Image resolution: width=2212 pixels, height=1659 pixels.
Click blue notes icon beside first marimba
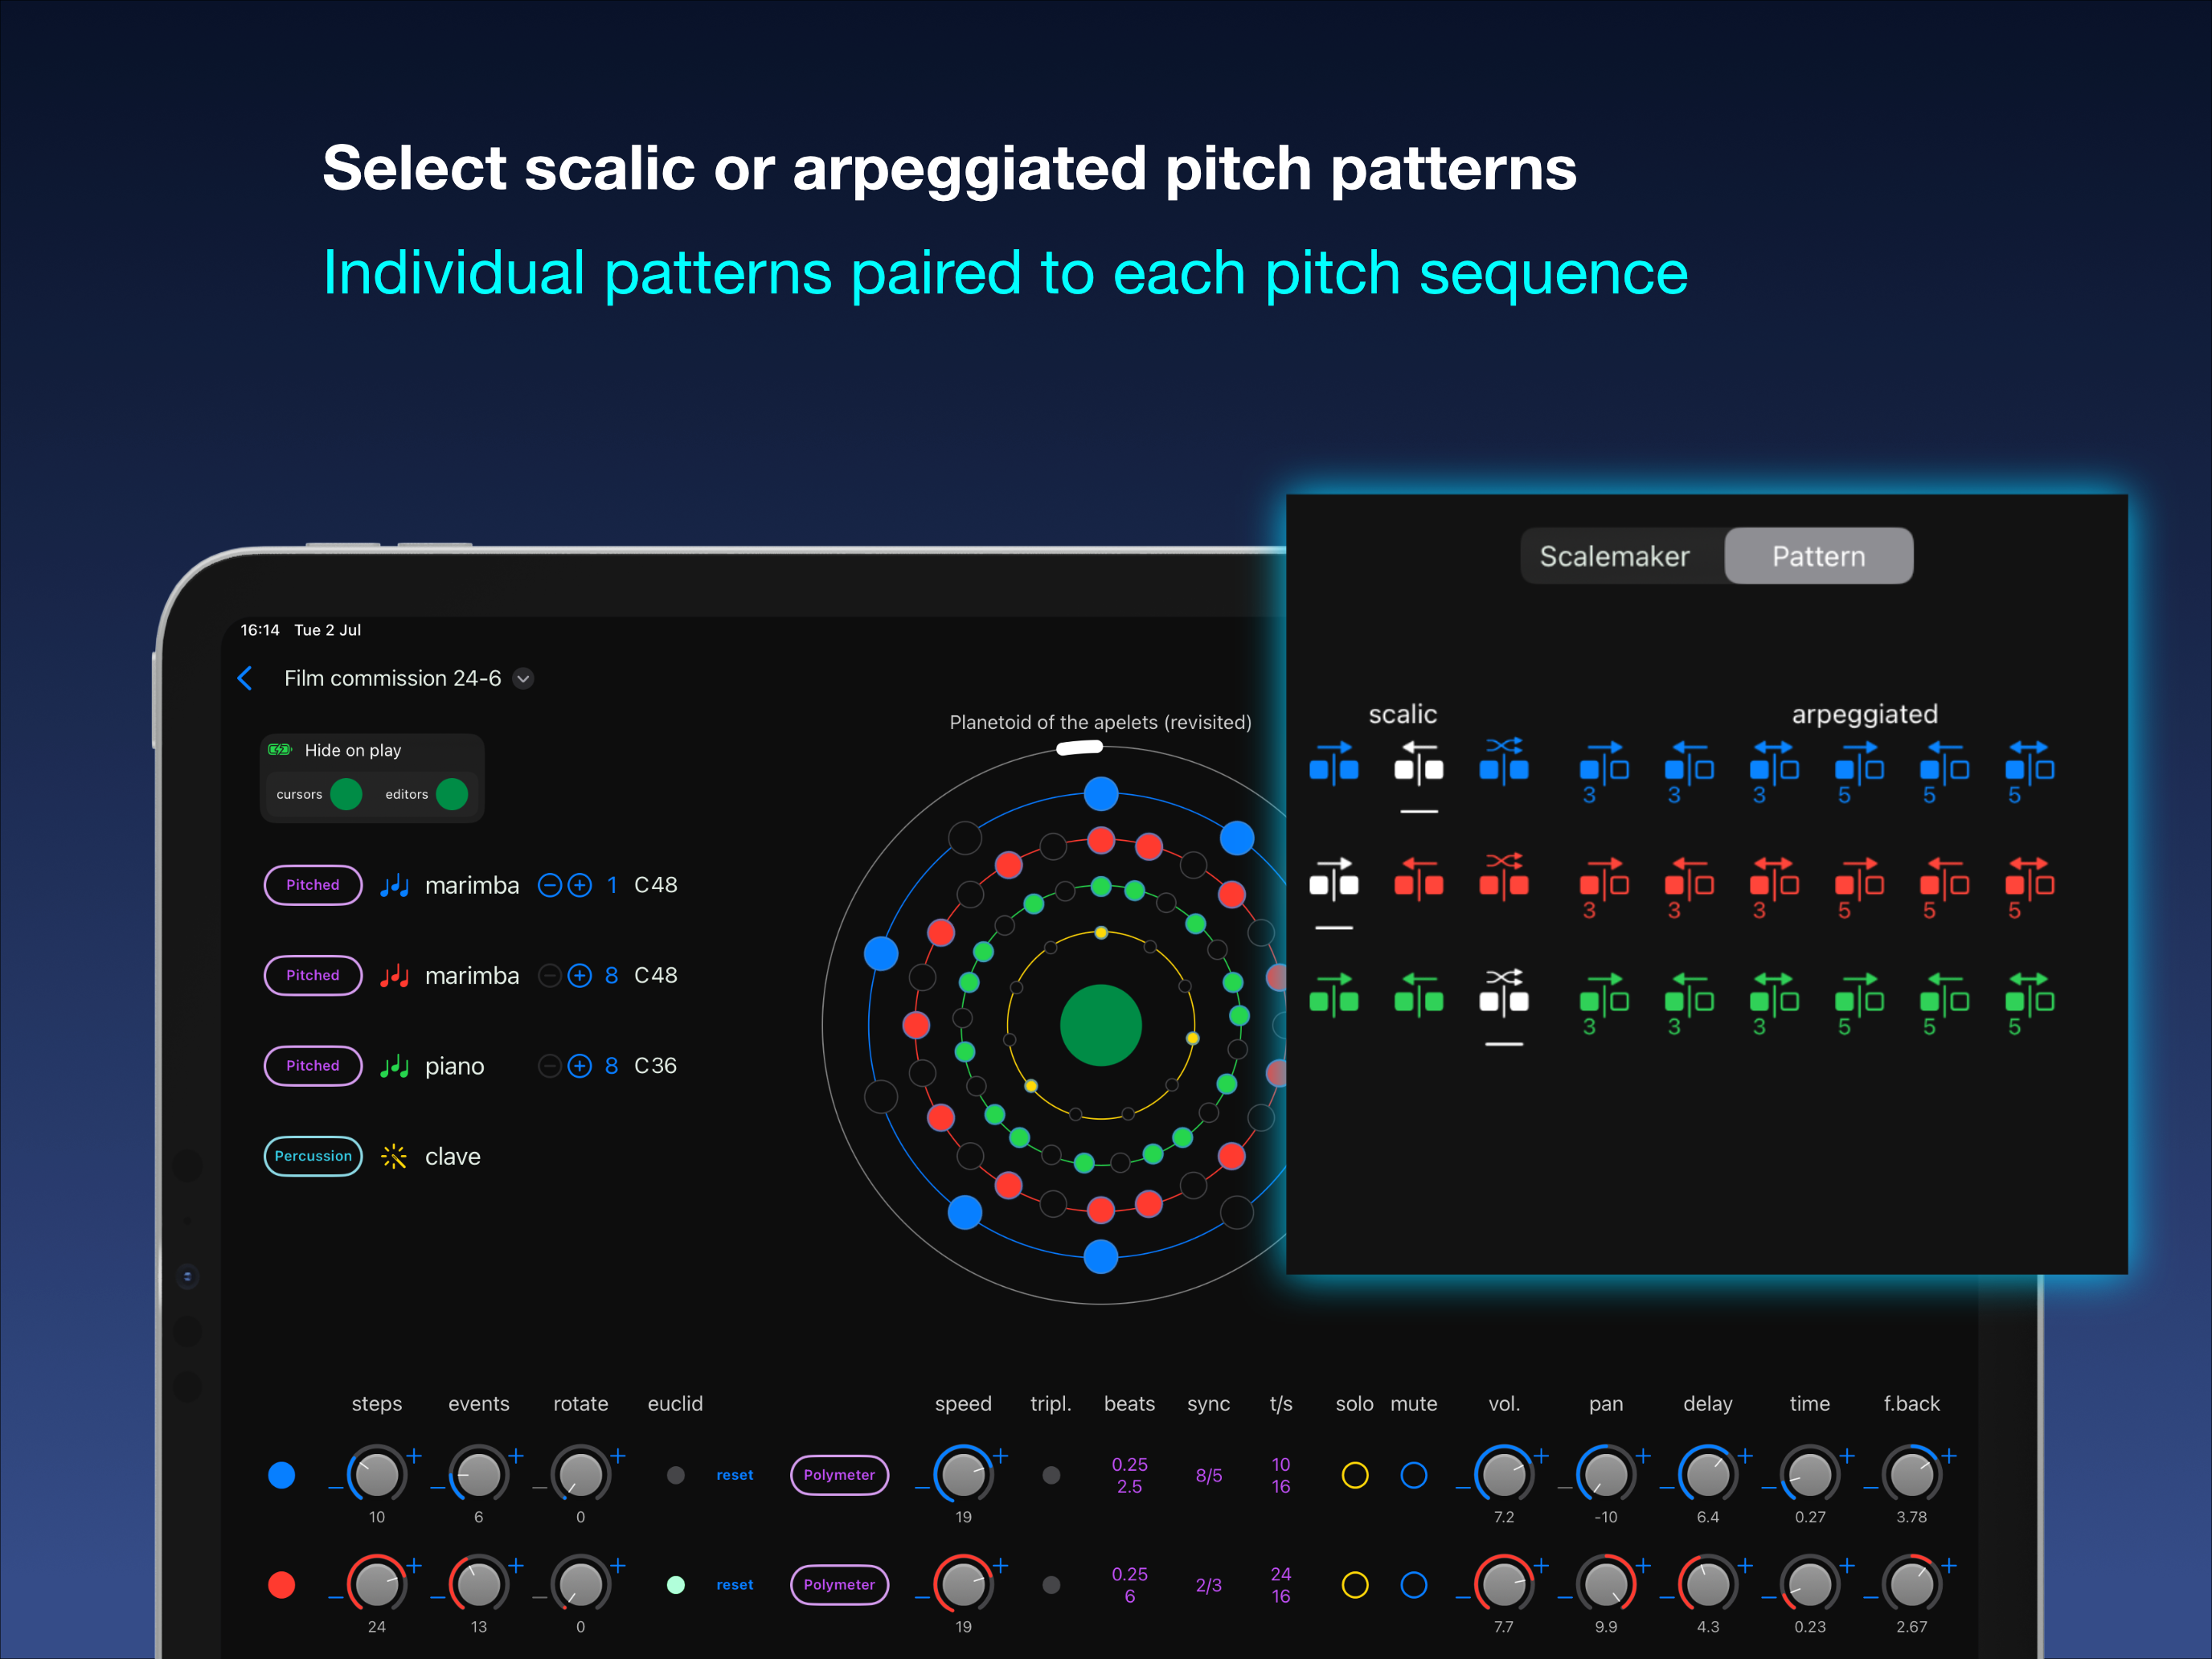point(394,886)
